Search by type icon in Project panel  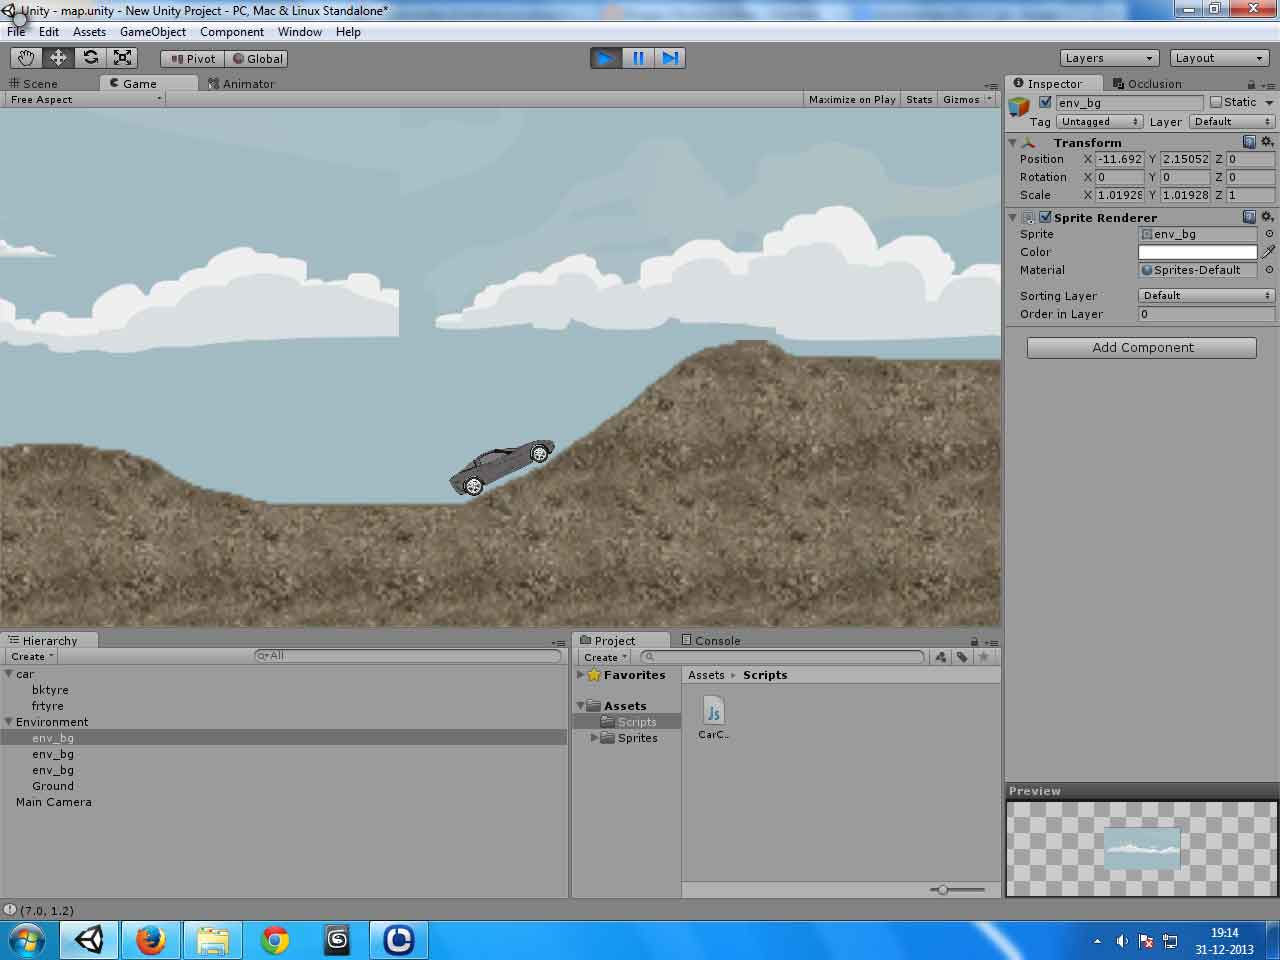click(940, 657)
